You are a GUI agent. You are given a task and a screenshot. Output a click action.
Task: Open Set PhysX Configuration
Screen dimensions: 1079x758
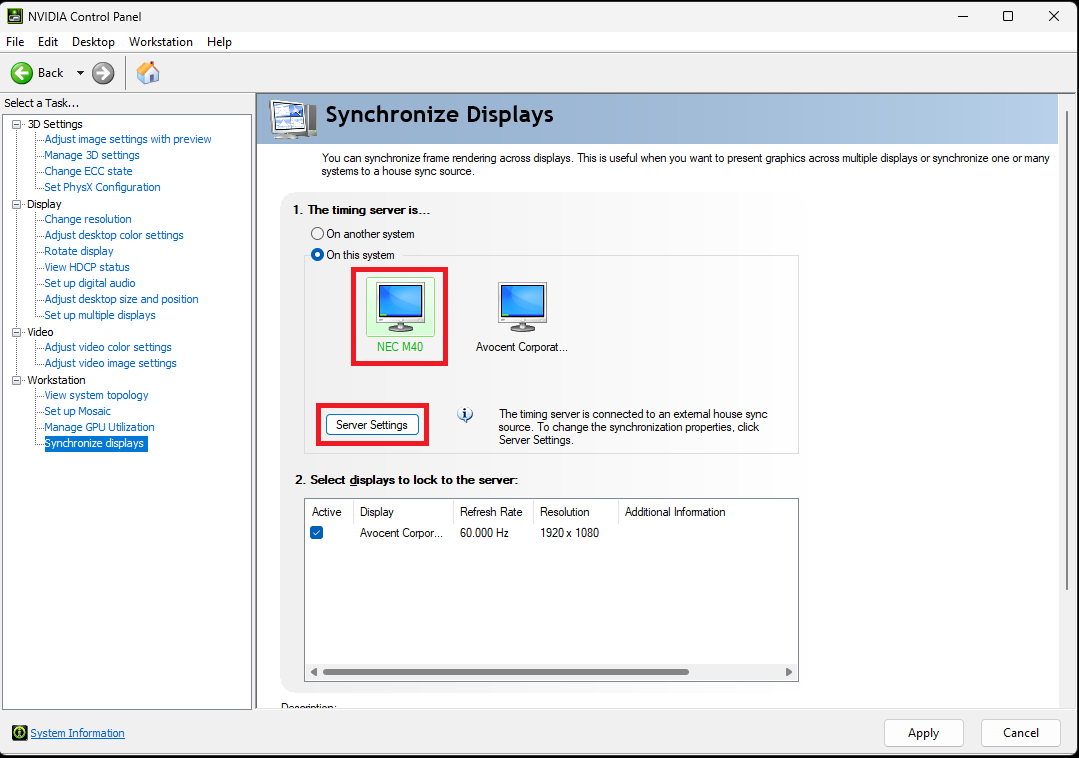point(103,186)
